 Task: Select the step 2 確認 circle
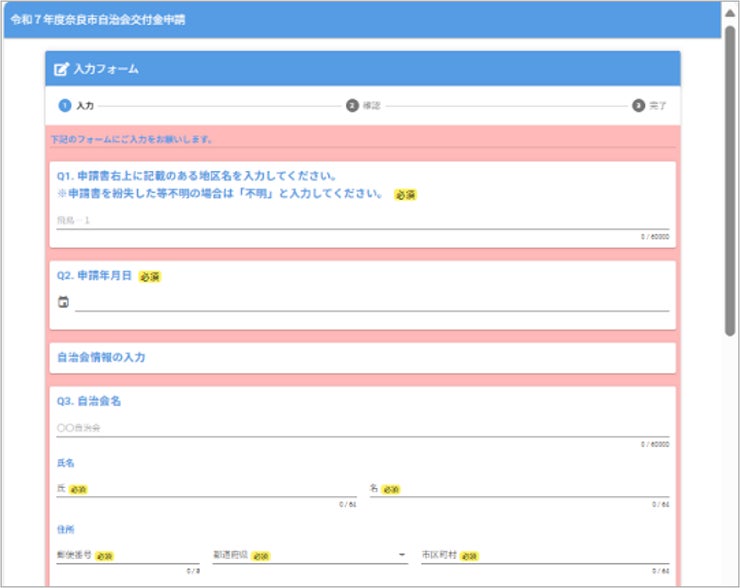pos(352,106)
